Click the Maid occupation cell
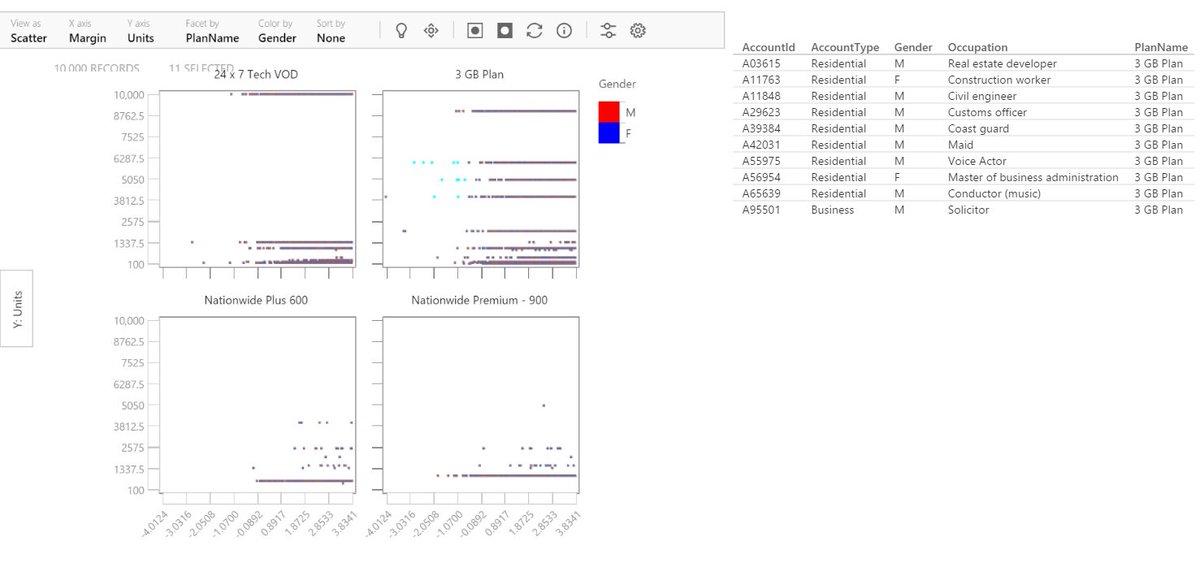 [x=959, y=145]
